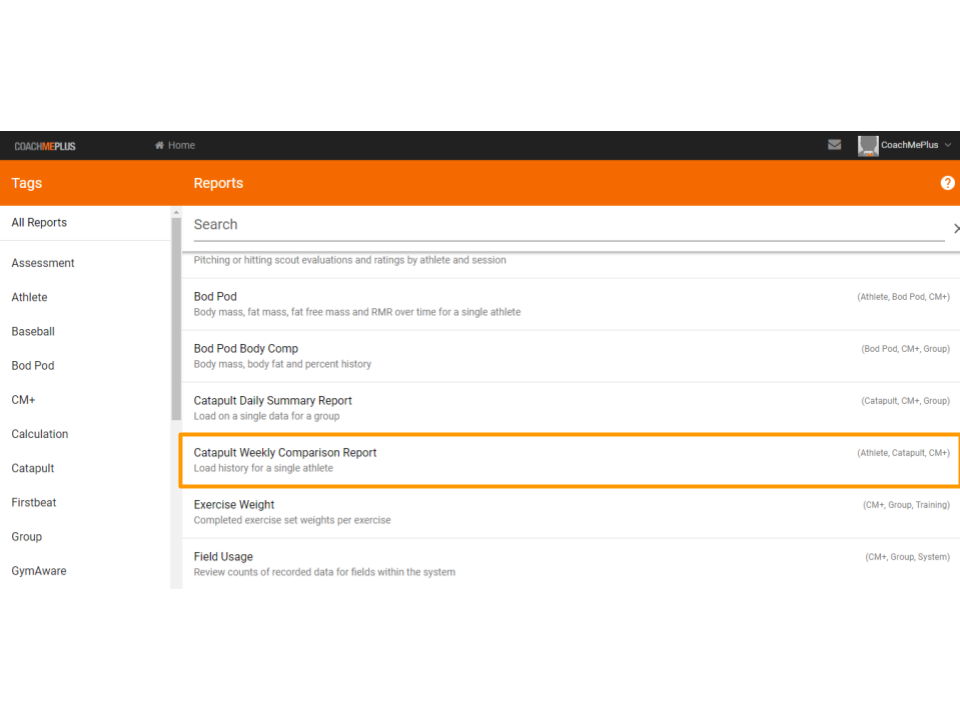Filter by CM+ tag
The image size is (960, 720).
coord(23,400)
